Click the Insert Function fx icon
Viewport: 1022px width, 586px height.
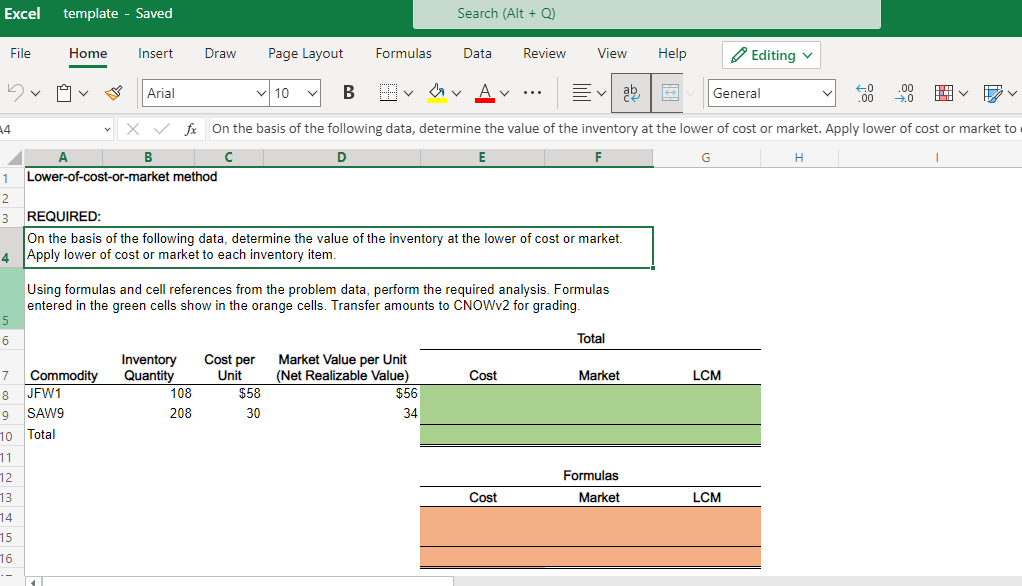(189, 128)
